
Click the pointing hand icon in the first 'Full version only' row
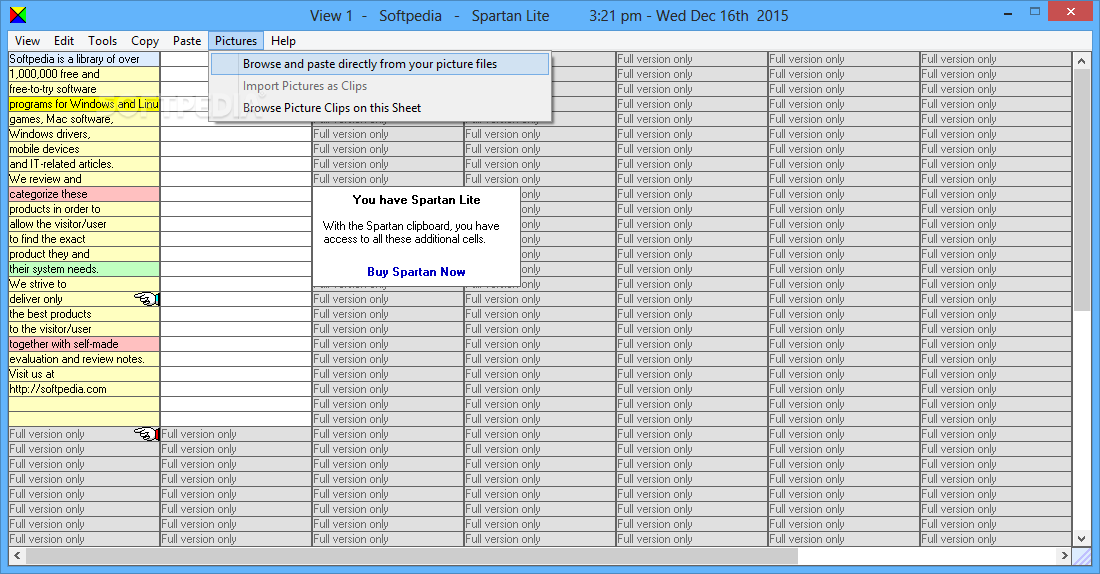tap(147, 434)
